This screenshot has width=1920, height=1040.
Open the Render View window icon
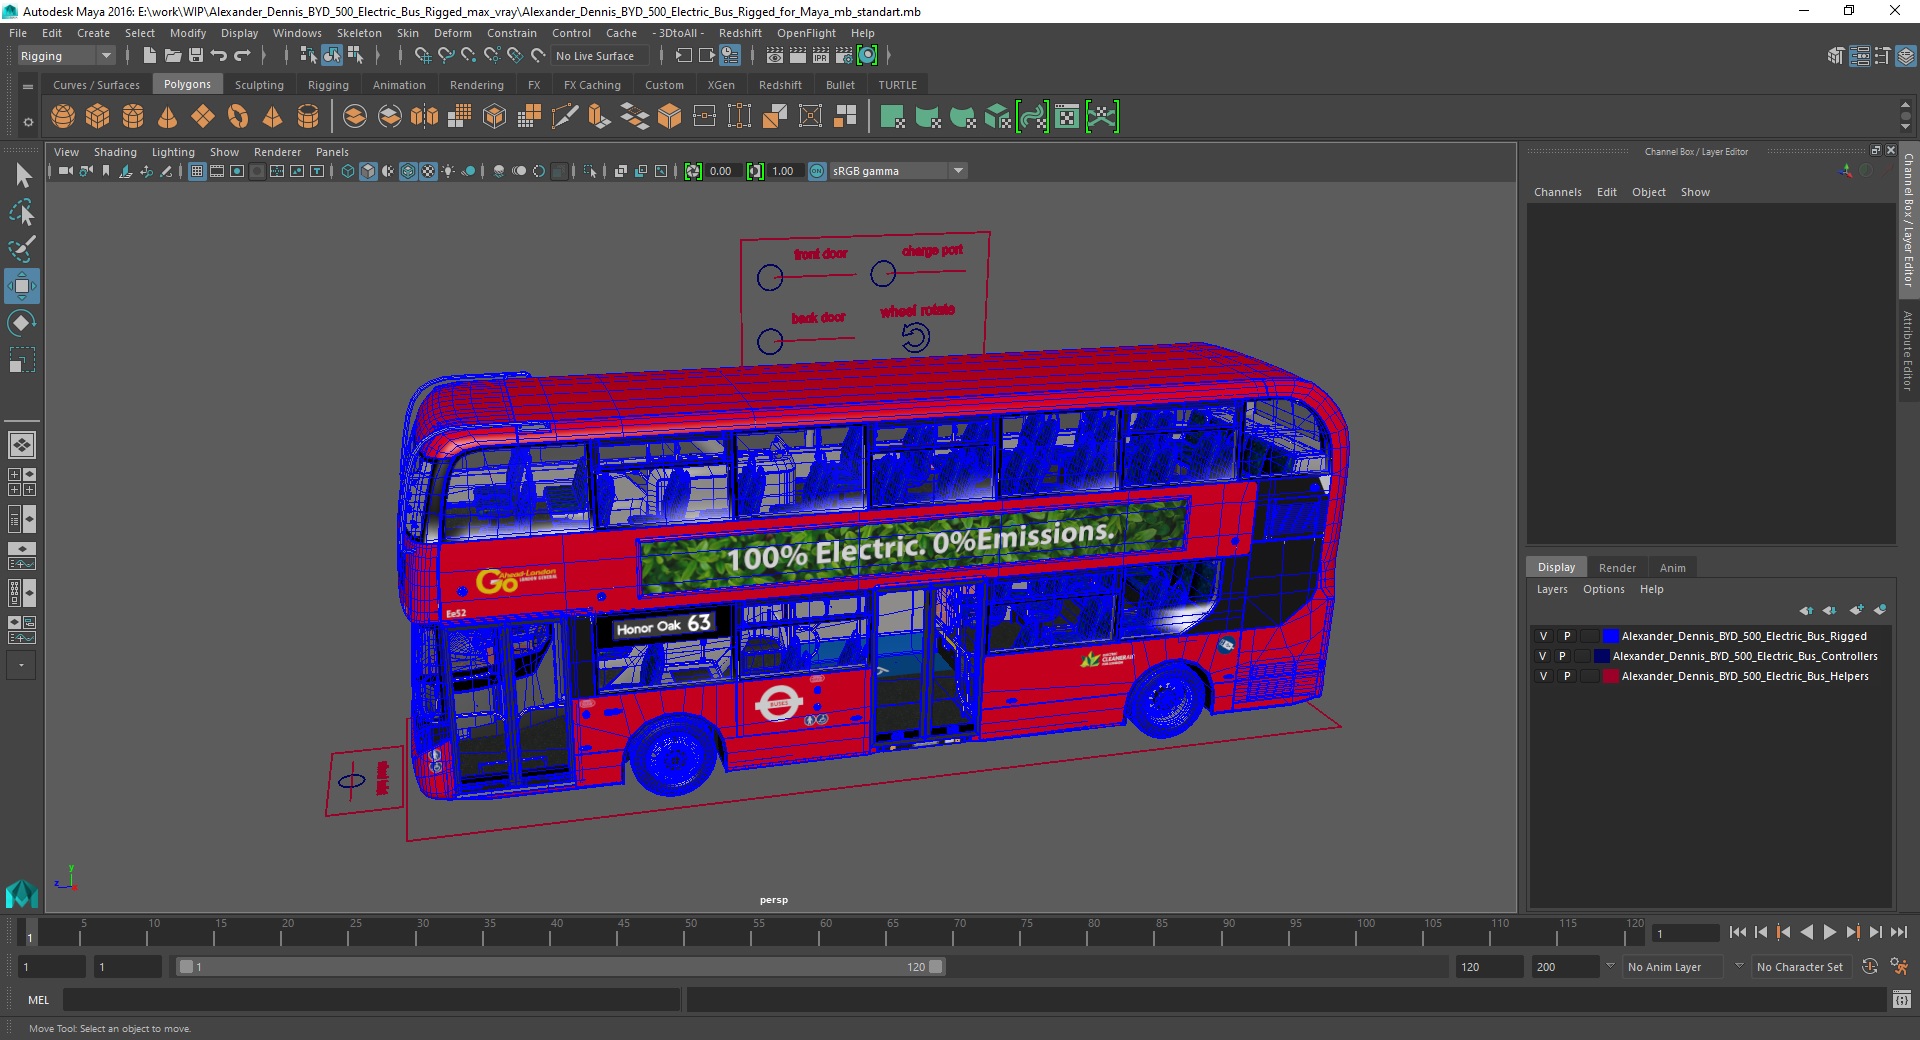point(775,56)
